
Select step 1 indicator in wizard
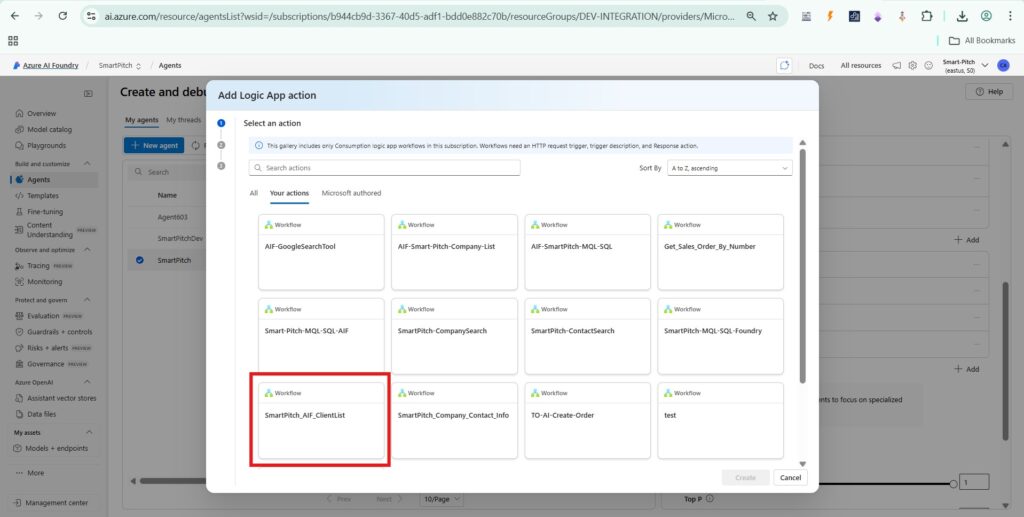tap(221, 123)
